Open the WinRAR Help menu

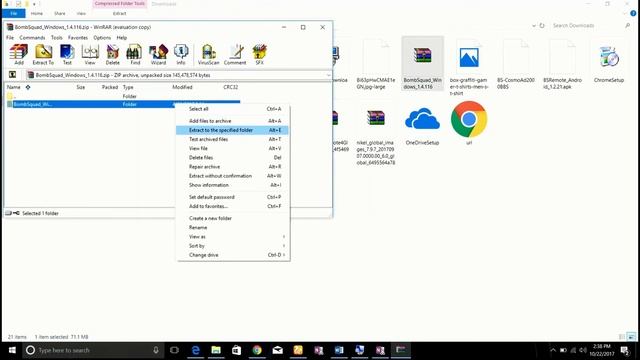(x=122, y=38)
